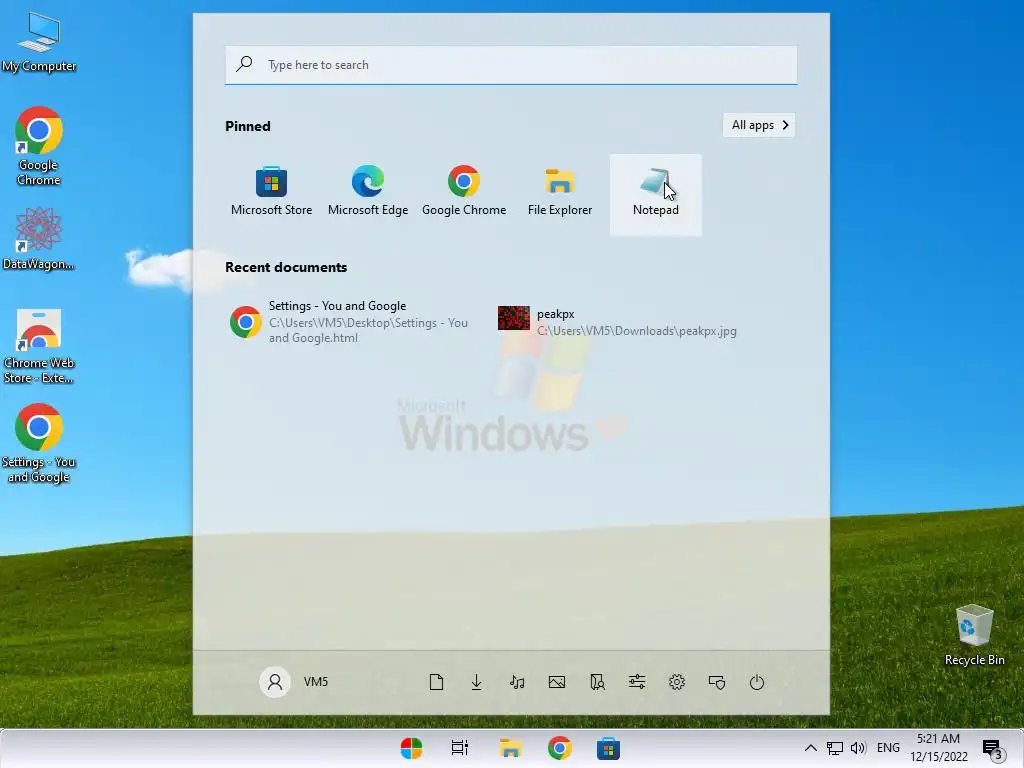The image size is (1024, 768).
Task: Launch Notepad from pinned apps
Action: click(x=656, y=194)
